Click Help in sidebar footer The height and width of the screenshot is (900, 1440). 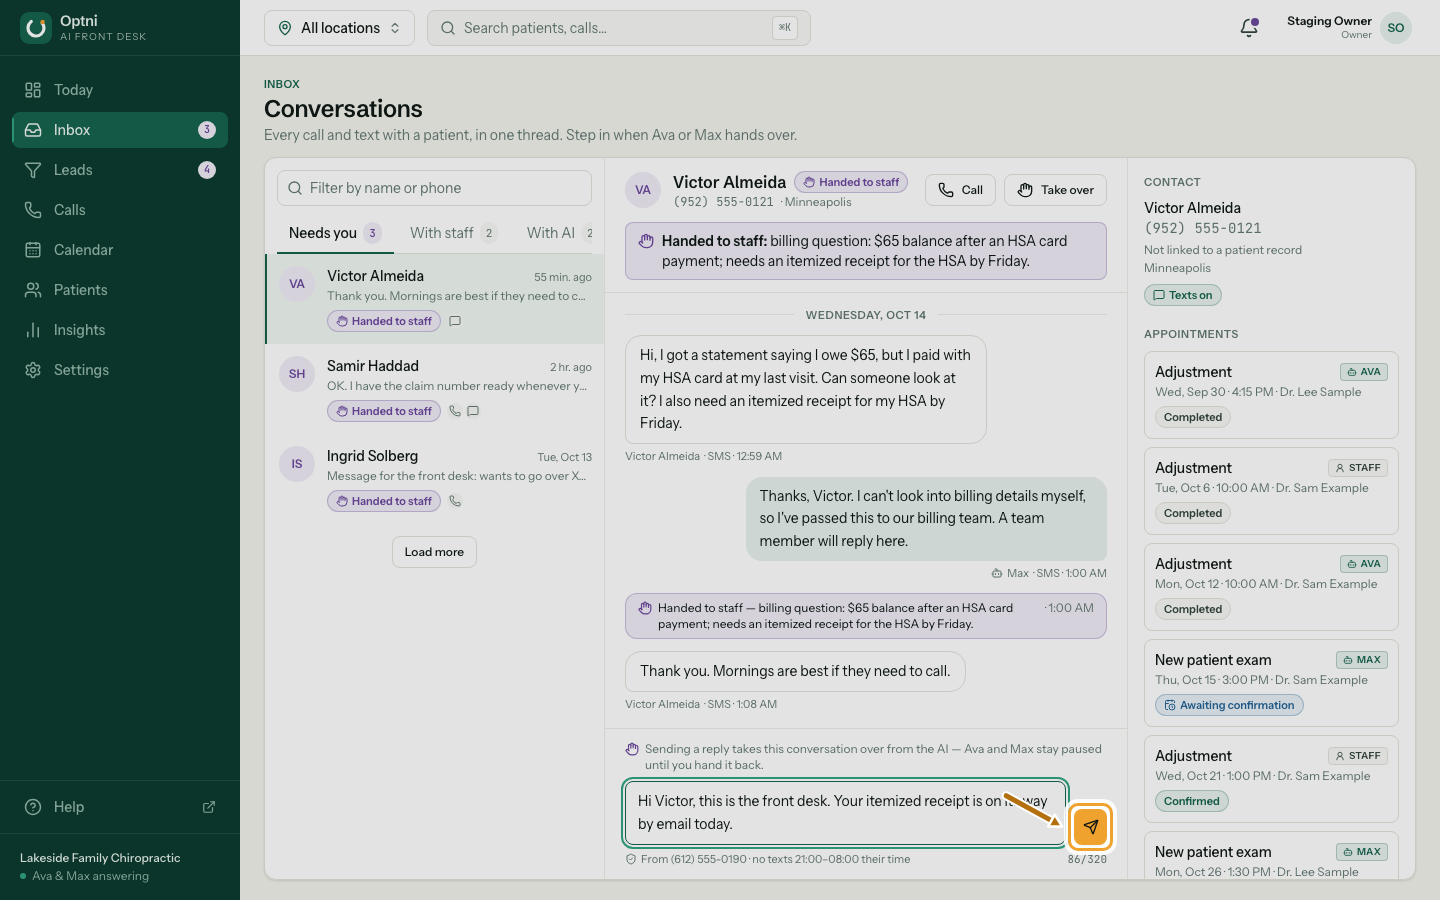click(x=120, y=807)
